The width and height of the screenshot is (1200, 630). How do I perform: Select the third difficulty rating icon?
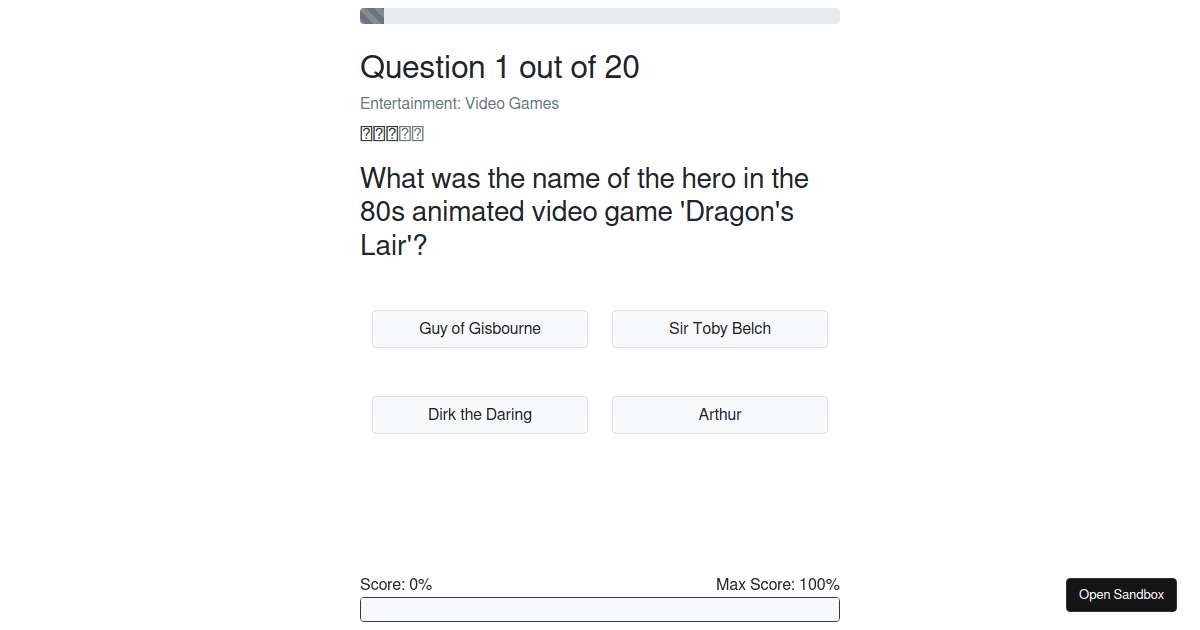391,133
